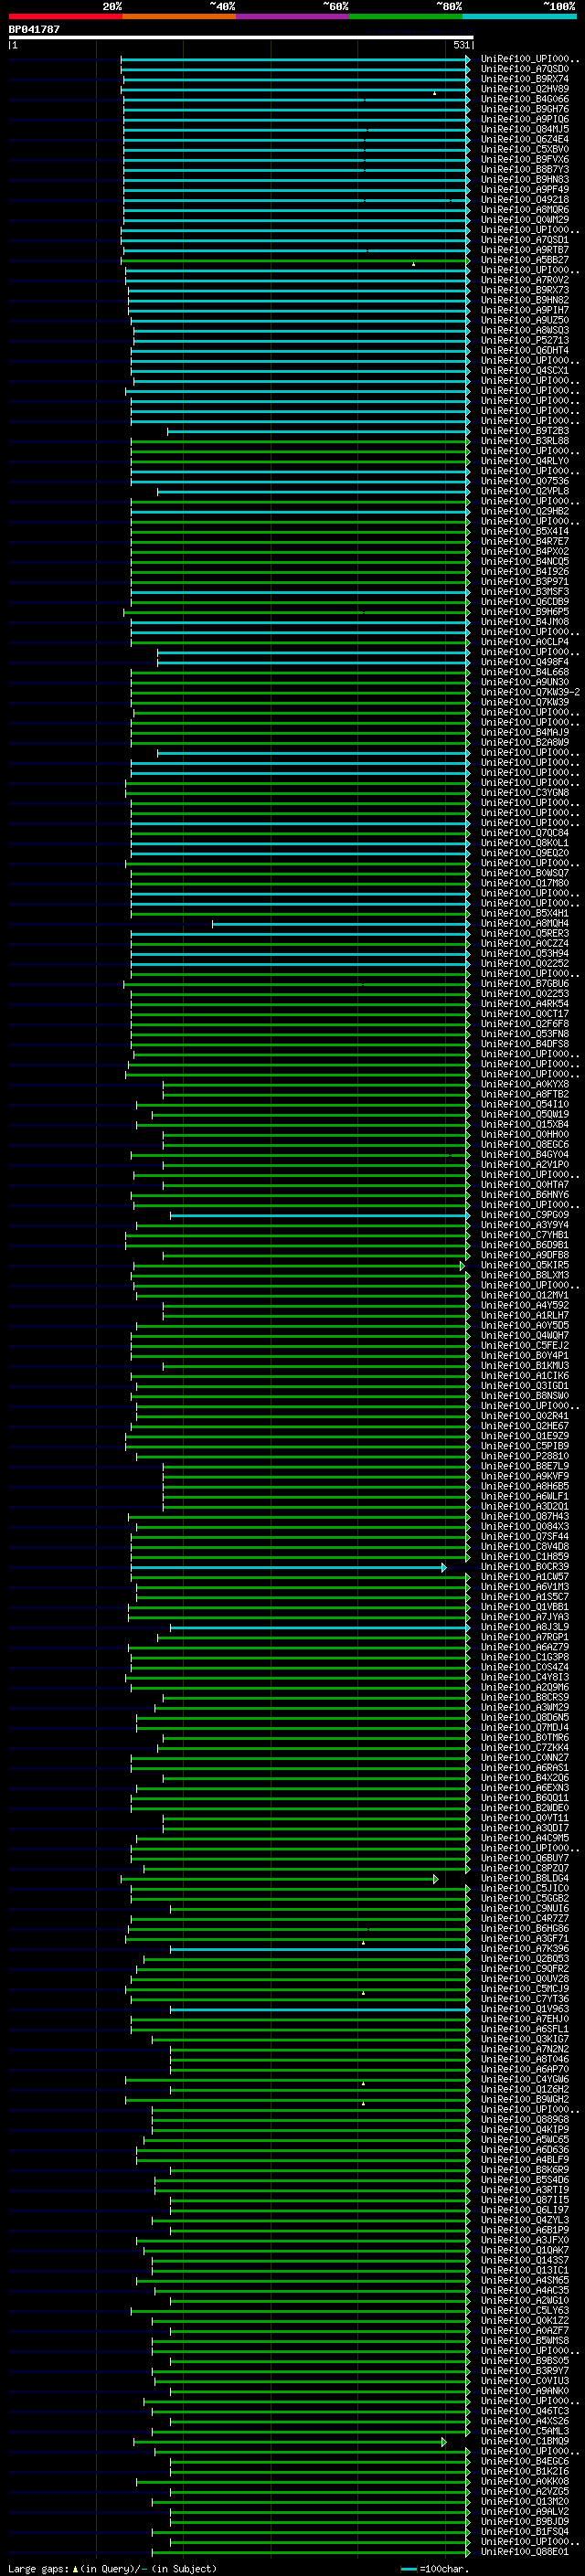Click the UniRef100_Q3IGD1 label

[525, 1386]
